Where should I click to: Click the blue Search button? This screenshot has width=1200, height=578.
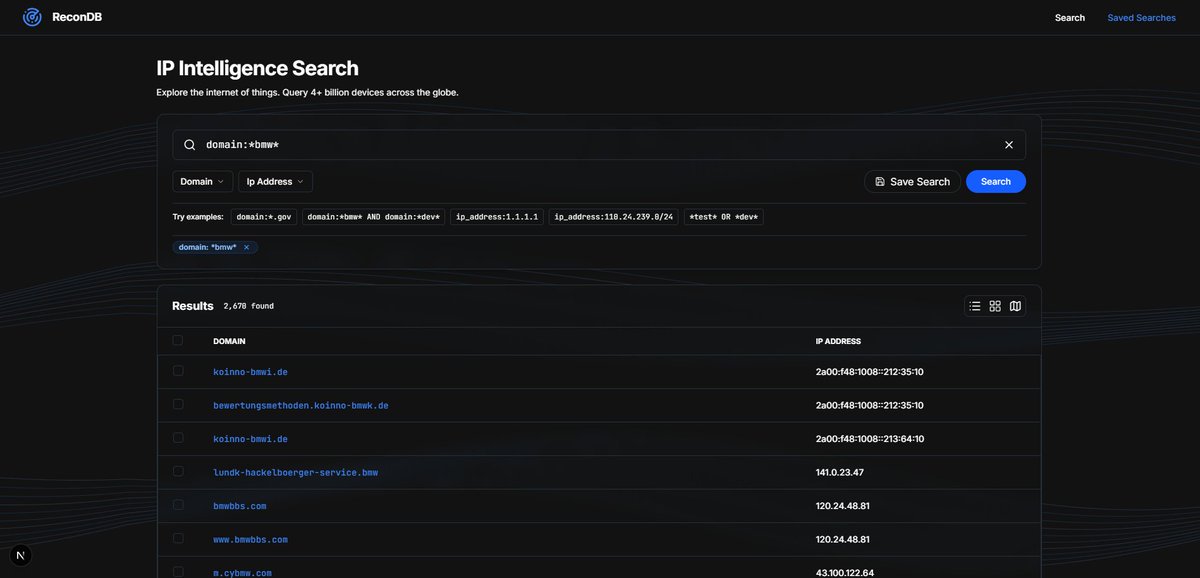(996, 181)
